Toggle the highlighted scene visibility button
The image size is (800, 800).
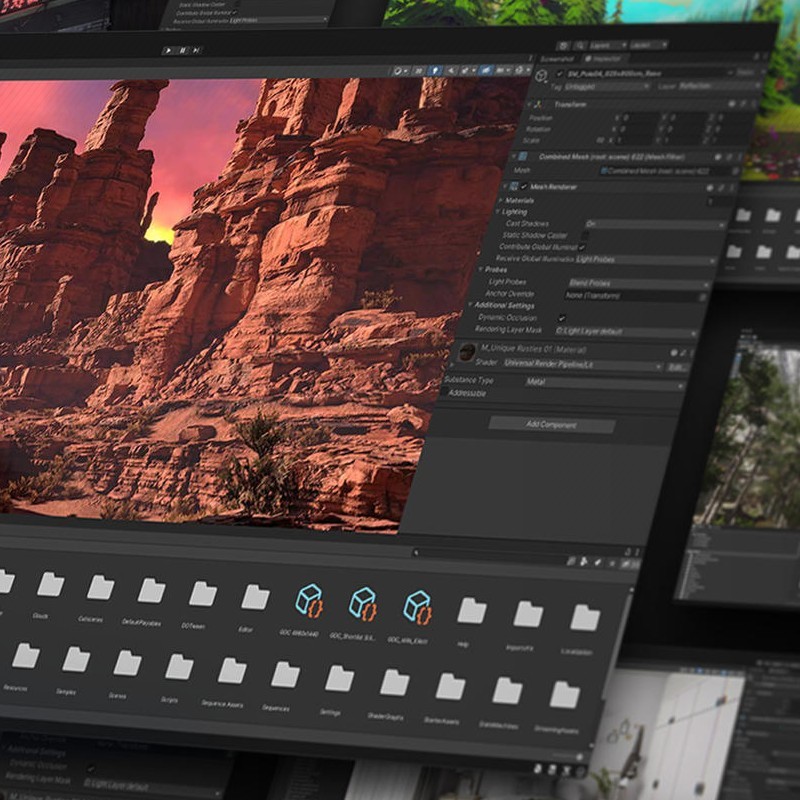pos(486,70)
